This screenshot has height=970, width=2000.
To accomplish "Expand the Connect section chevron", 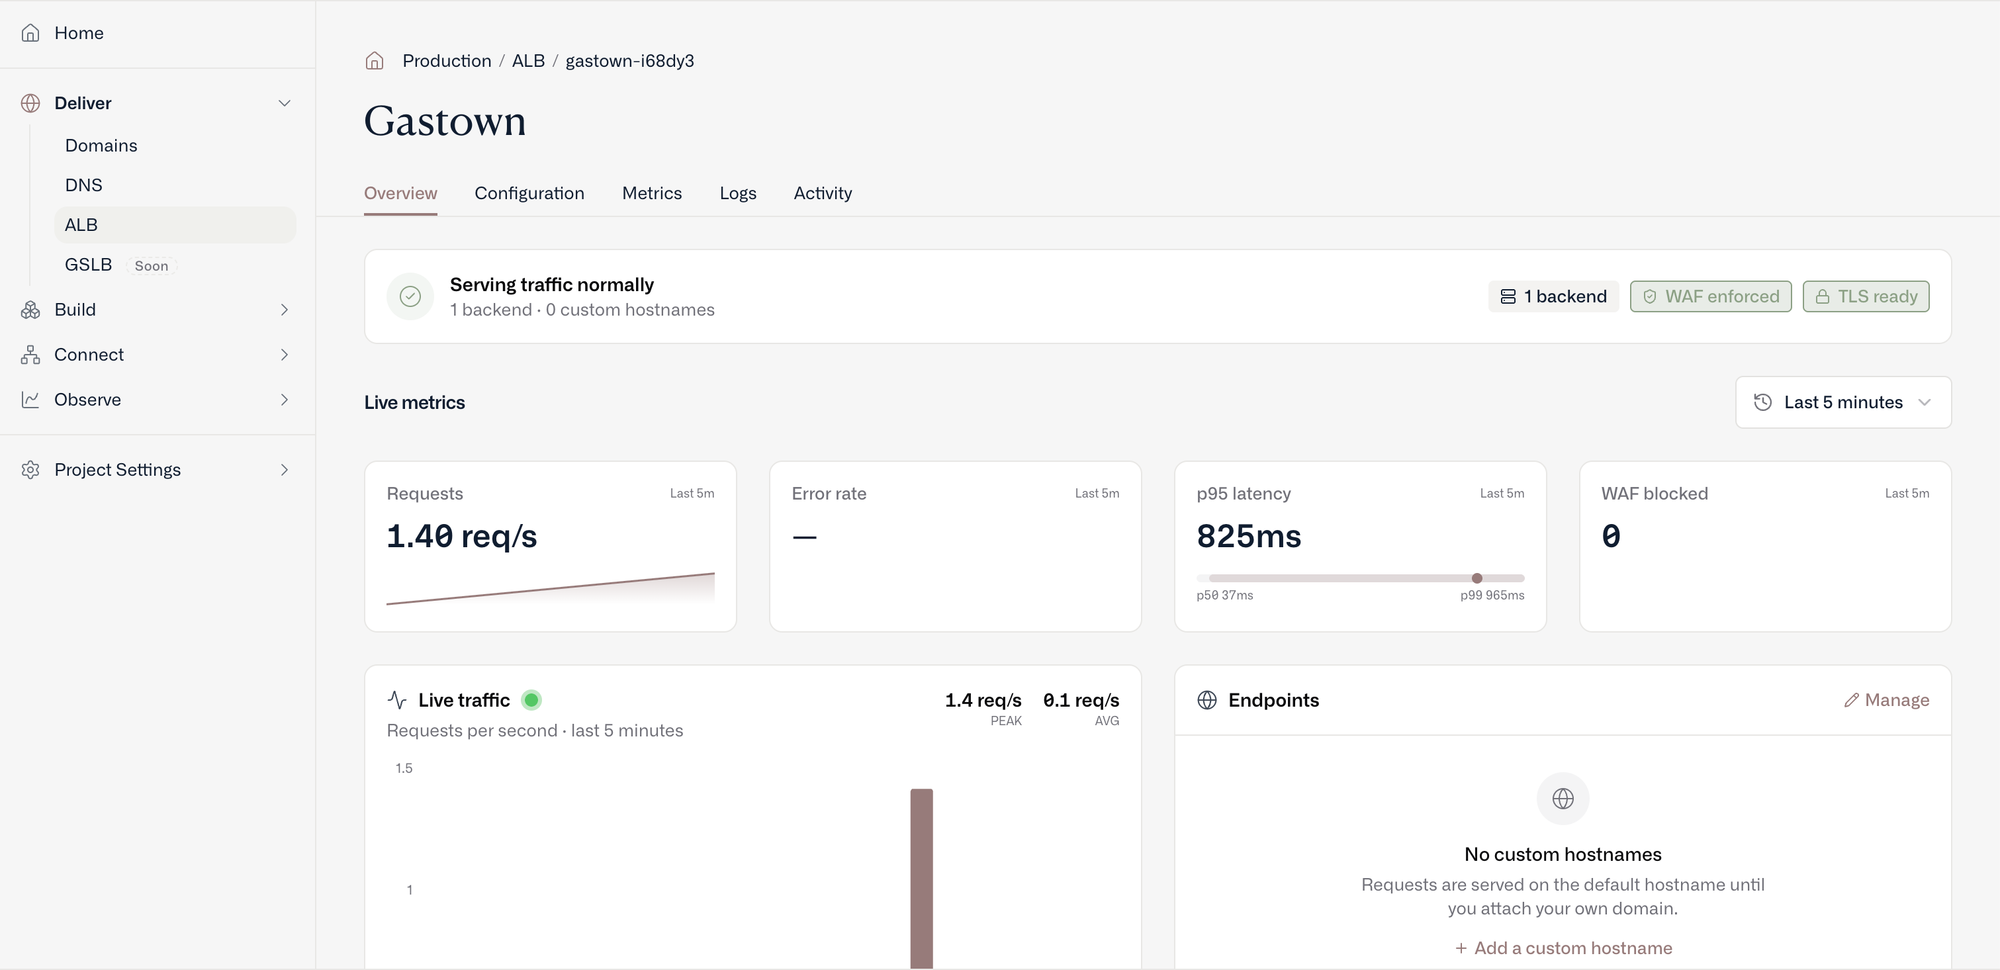I will point(285,355).
